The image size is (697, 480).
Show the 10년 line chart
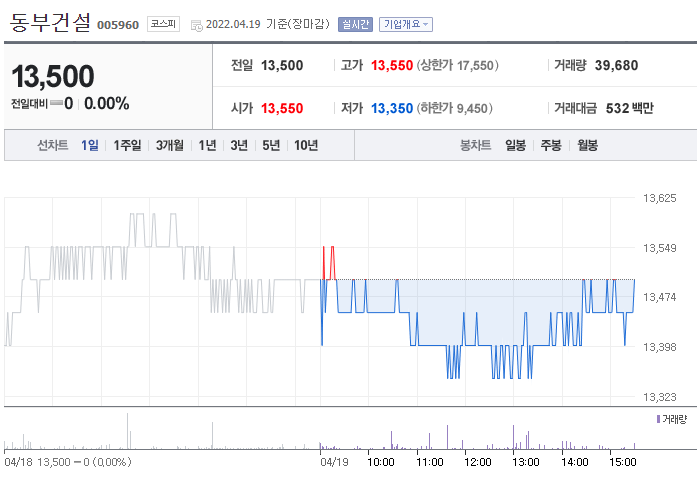point(306,145)
